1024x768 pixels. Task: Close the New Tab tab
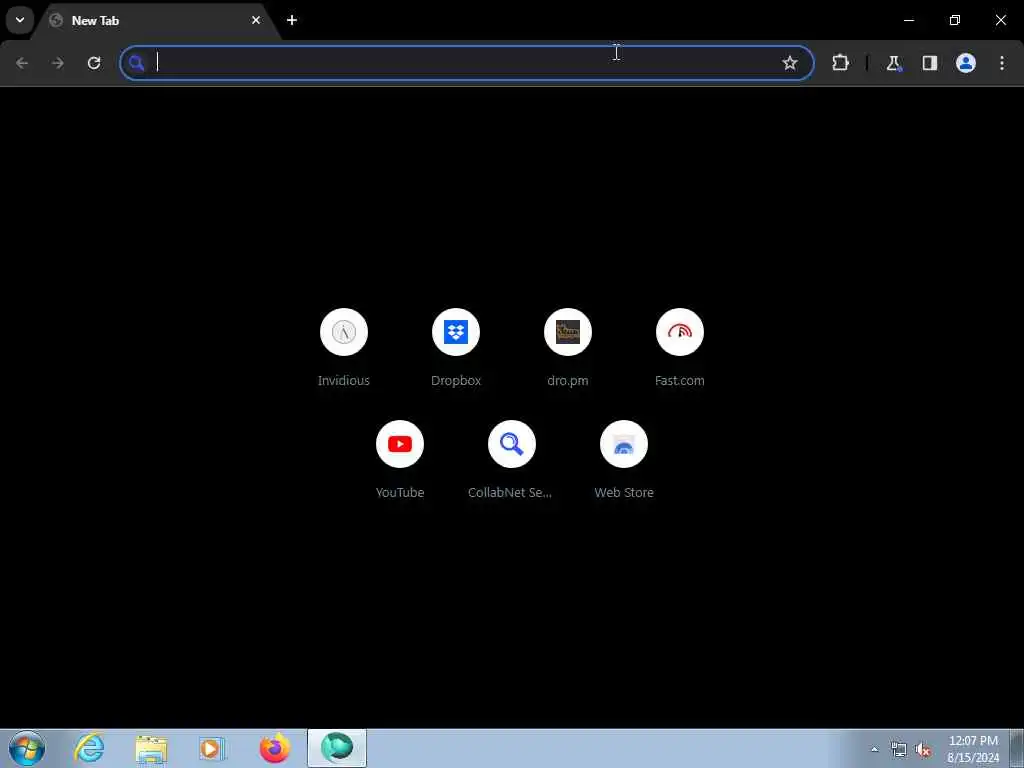256,20
